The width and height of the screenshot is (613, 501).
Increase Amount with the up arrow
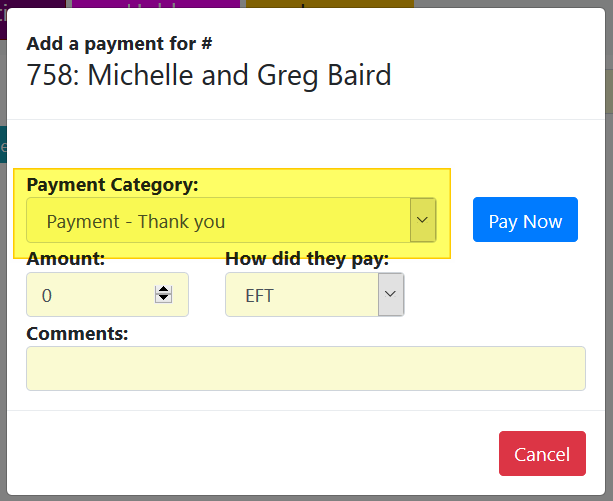pyautogui.click(x=164, y=290)
